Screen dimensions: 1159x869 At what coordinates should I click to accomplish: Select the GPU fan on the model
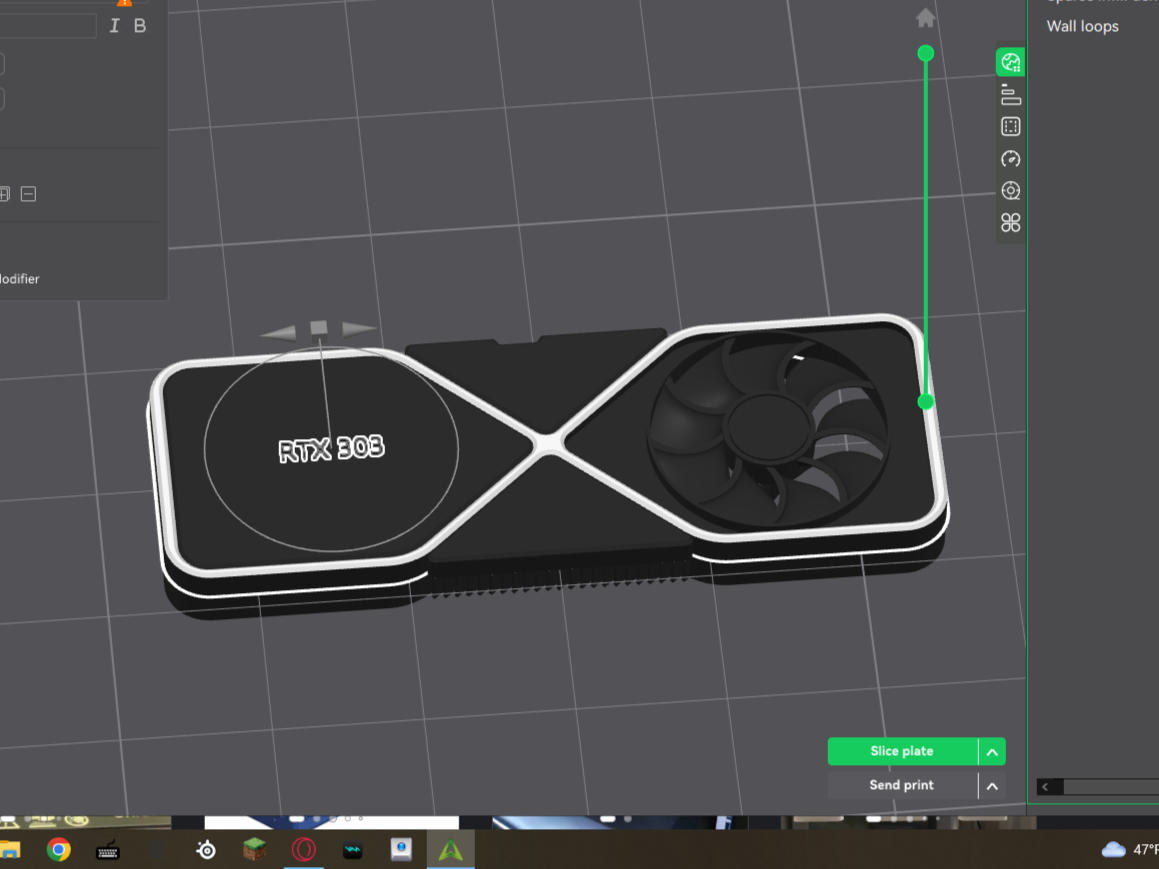pyautogui.click(x=769, y=429)
